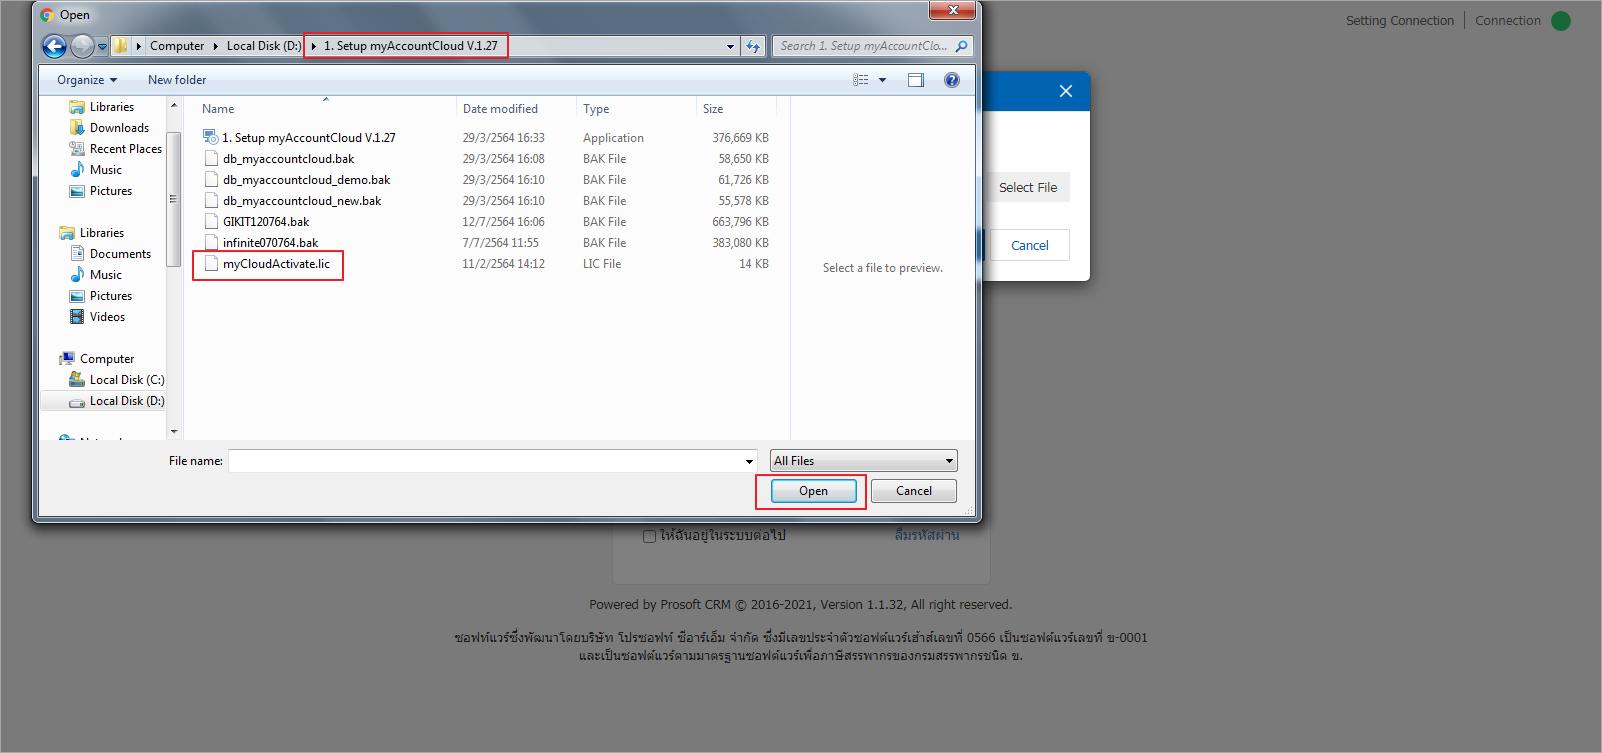Open recent locations dropdown beside Forward arrow
Viewport: 1602px width, 753px height.
[102, 47]
